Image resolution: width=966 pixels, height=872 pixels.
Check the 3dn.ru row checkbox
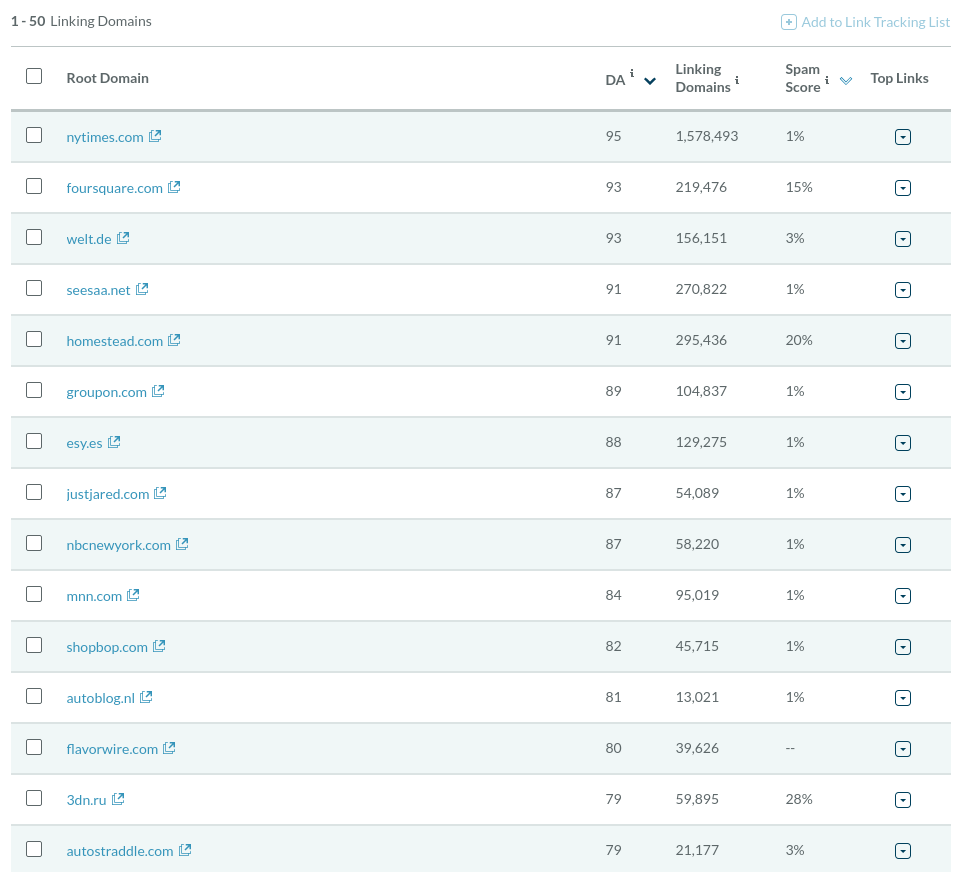(34, 798)
